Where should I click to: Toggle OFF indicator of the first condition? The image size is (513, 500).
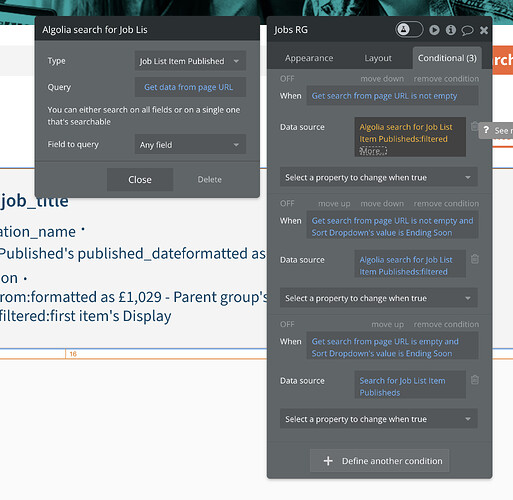[287, 79]
